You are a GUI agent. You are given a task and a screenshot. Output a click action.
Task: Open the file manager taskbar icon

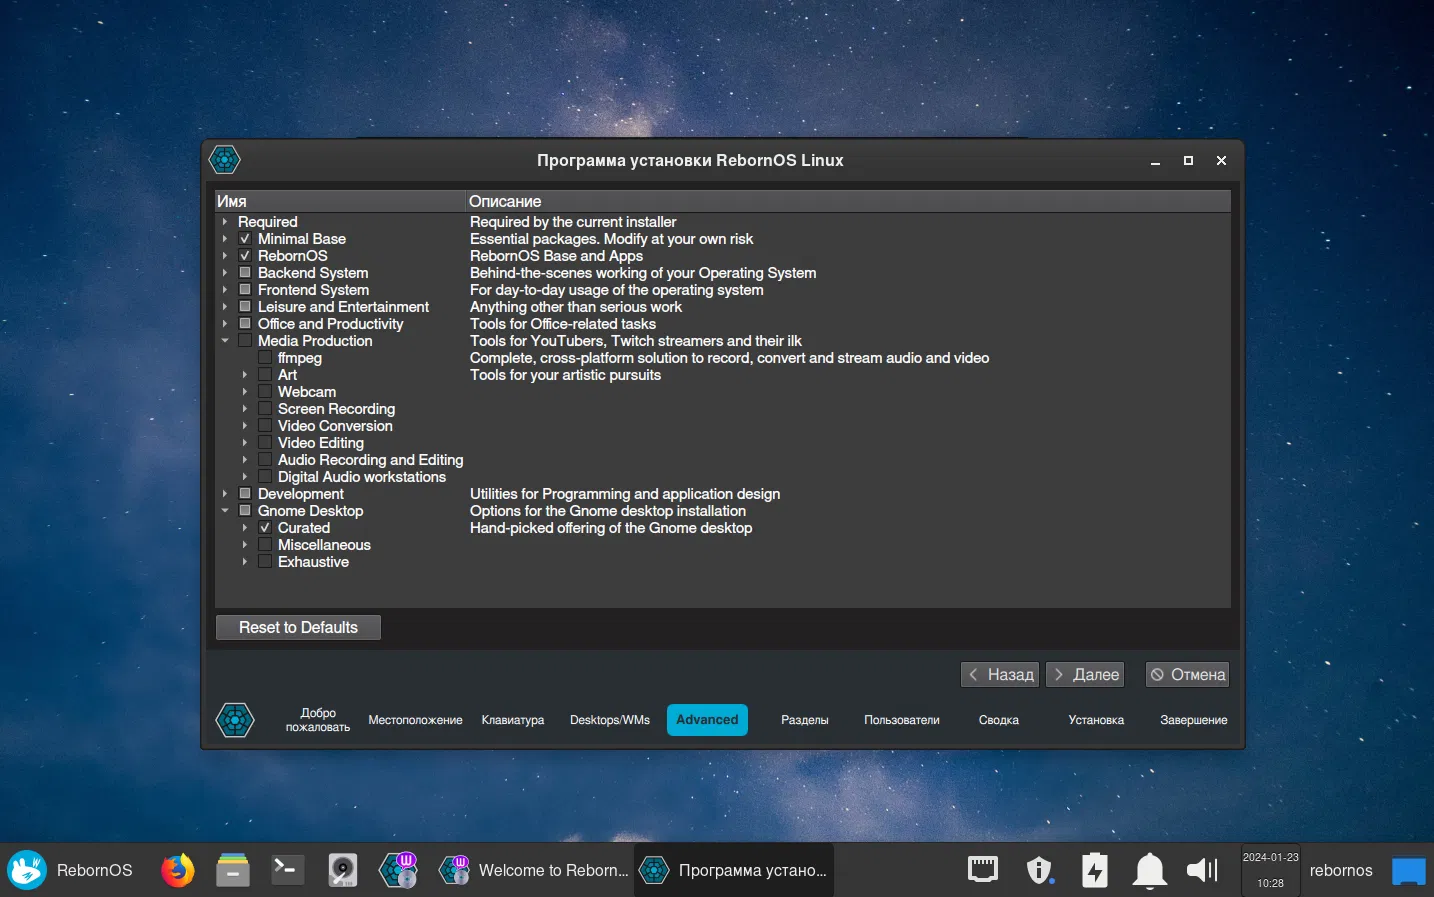coord(233,870)
